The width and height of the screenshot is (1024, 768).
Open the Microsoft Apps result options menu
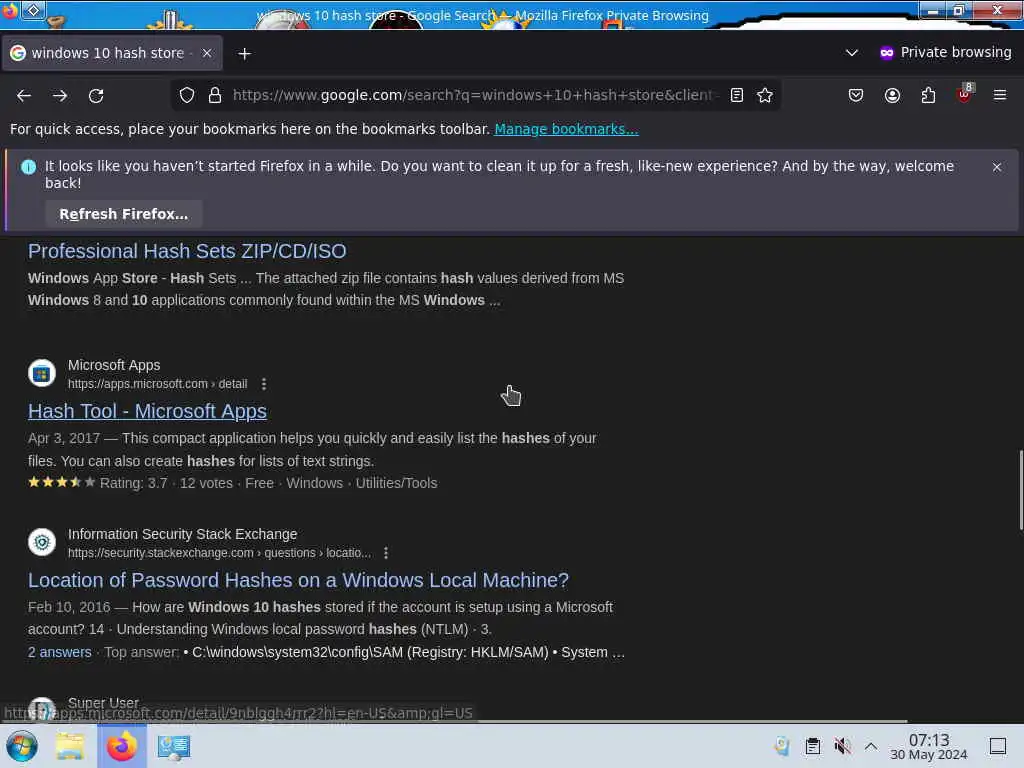point(264,384)
